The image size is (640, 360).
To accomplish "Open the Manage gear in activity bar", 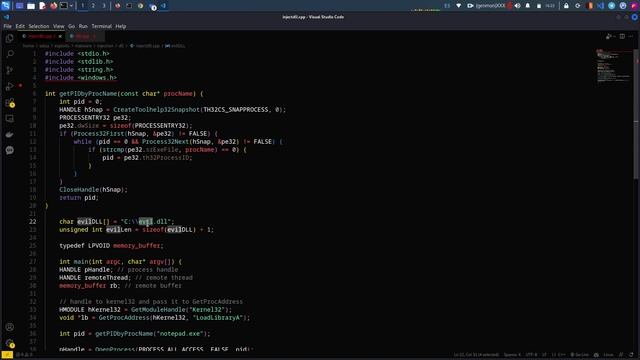I will (10, 343).
